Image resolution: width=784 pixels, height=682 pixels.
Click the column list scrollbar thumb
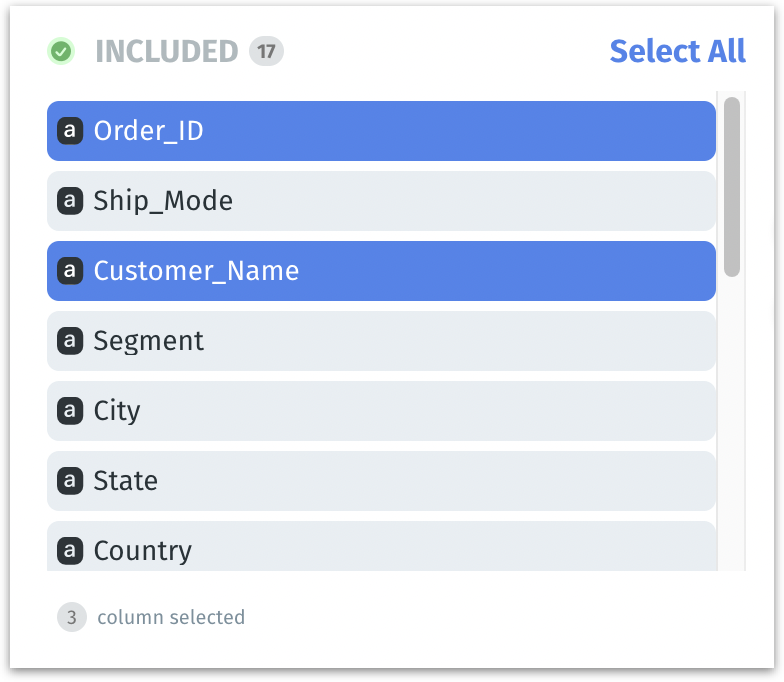(x=732, y=186)
